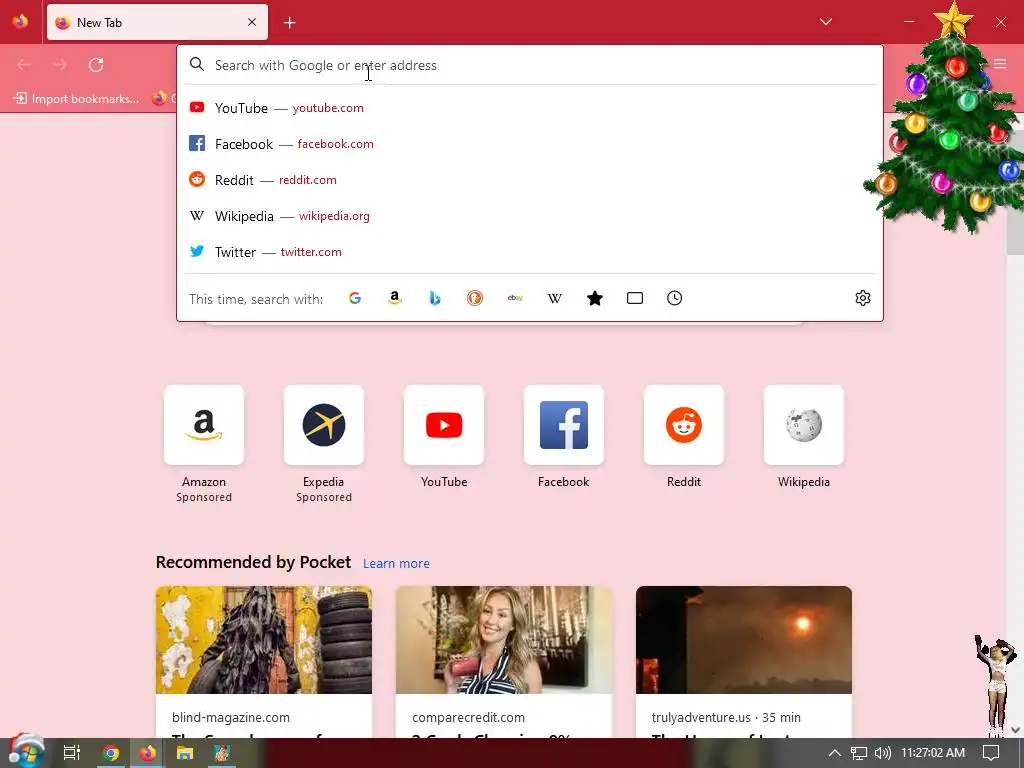Open the notification center icon
This screenshot has width=1024, height=768.
[x=991, y=753]
